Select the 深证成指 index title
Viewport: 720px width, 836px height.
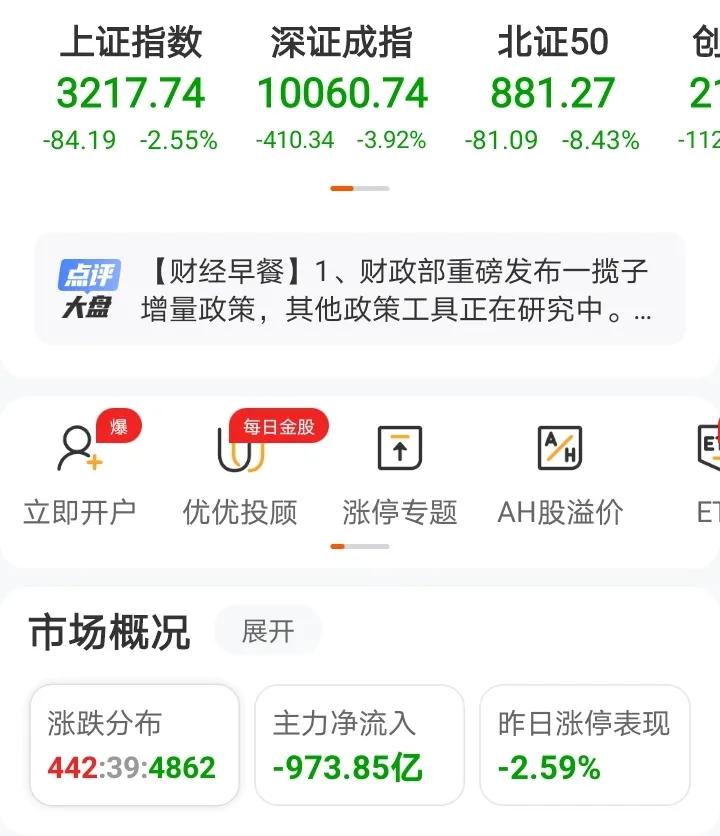pyautogui.click(x=342, y=42)
